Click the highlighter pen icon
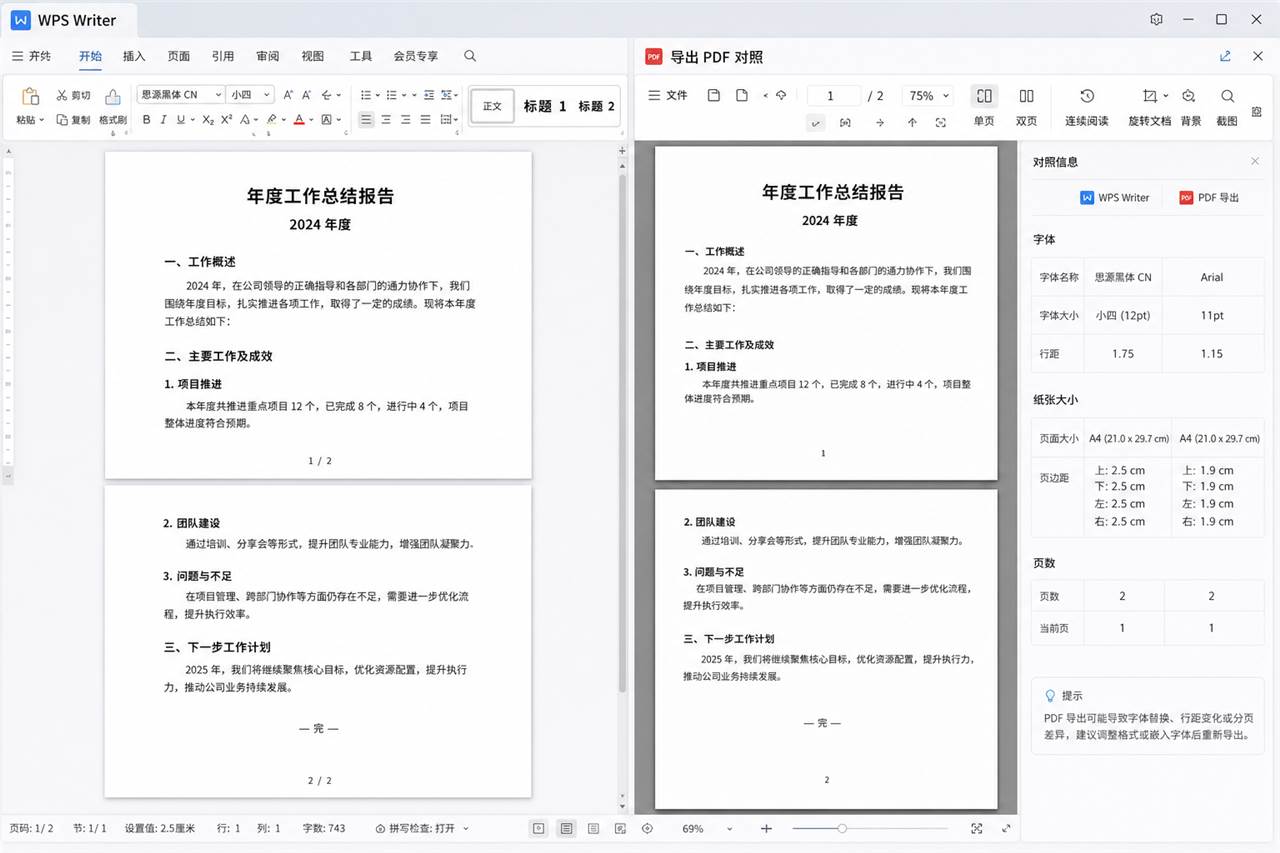The width and height of the screenshot is (1280, 853). (x=271, y=120)
